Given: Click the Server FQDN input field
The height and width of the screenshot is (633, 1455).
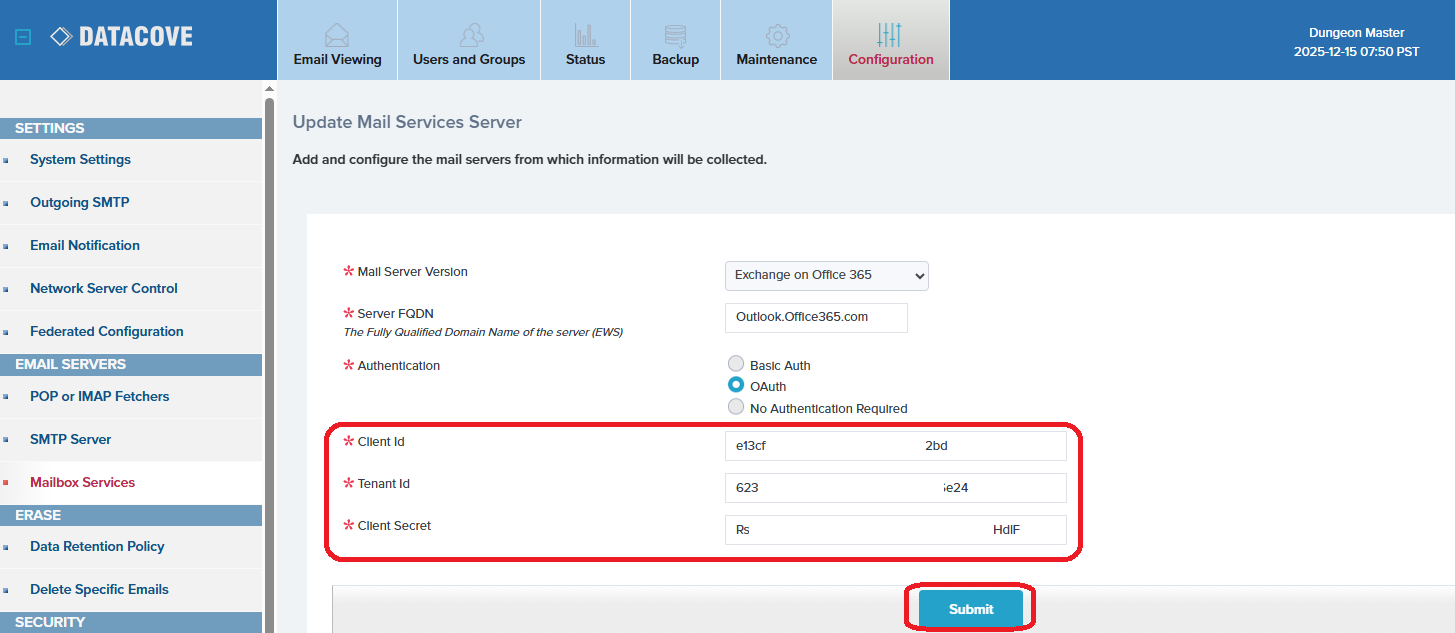Looking at the screenshot, I should click(816, 317).
